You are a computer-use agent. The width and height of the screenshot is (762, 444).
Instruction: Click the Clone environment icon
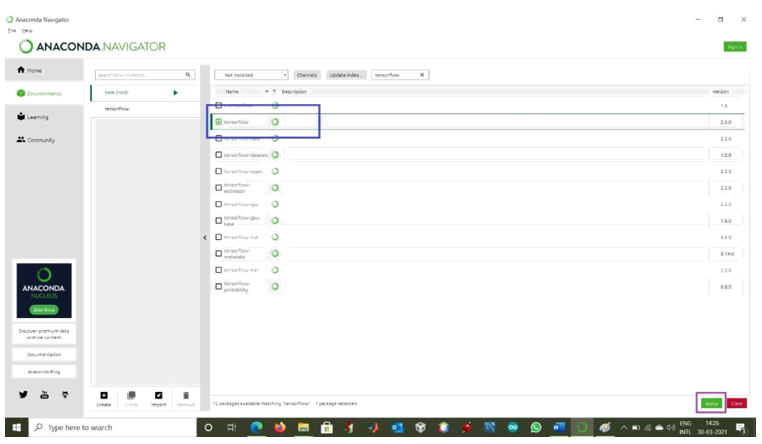(x=131, y=395)
